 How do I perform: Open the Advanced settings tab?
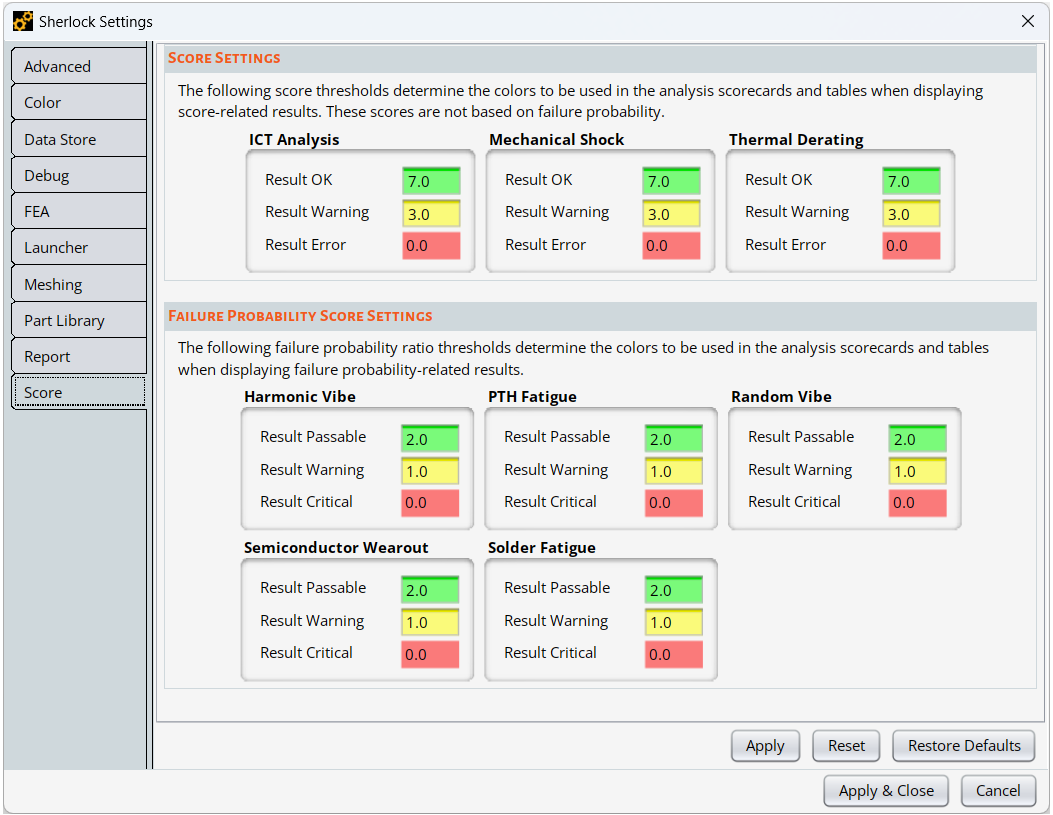[x=78, y=66]
